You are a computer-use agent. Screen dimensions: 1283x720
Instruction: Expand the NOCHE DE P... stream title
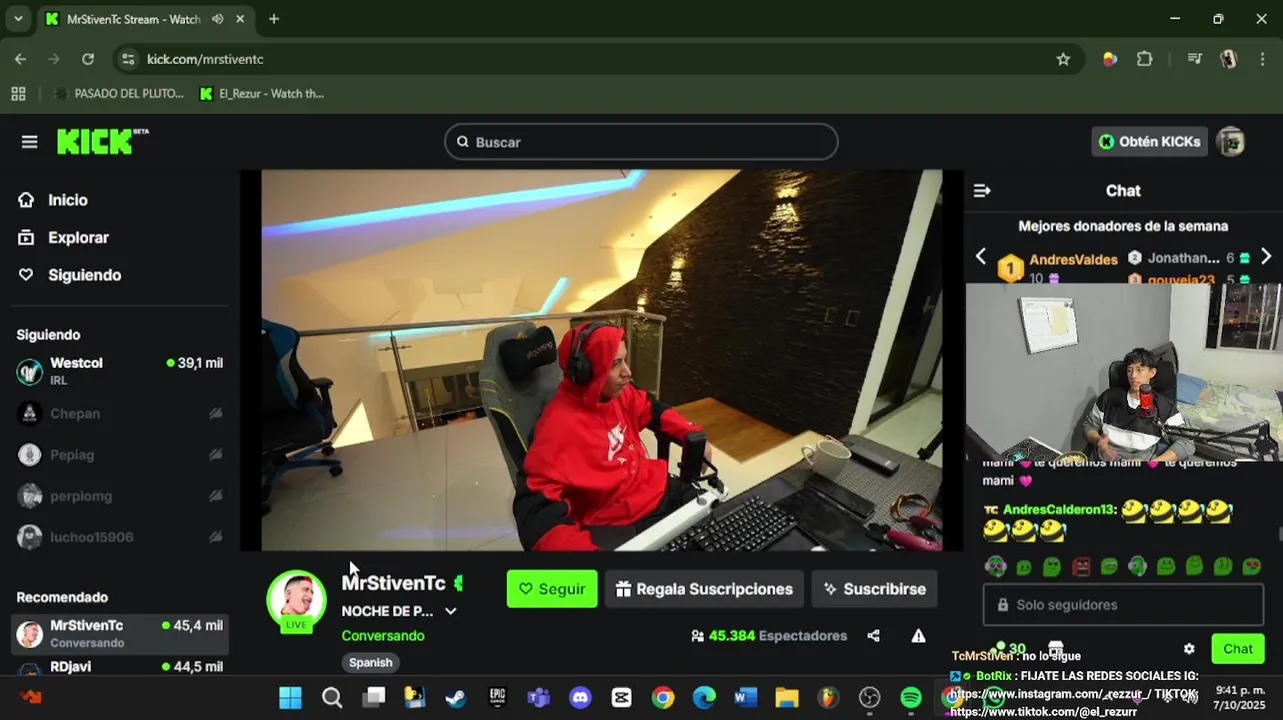coord(450,611)
